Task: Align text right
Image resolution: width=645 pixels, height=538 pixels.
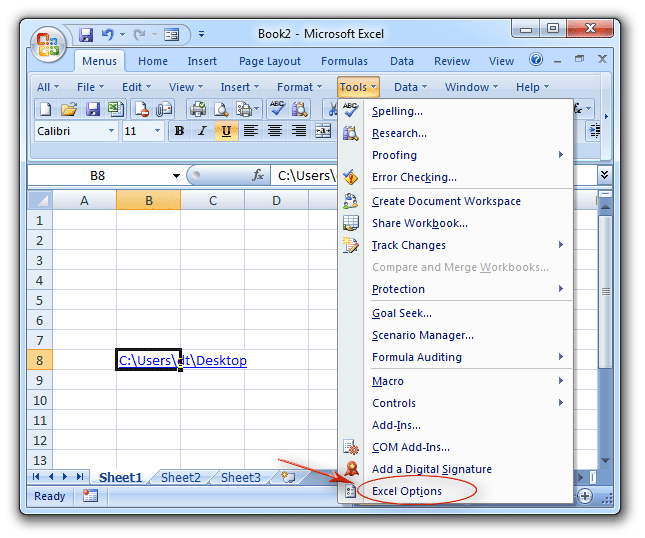Action: 299,131
